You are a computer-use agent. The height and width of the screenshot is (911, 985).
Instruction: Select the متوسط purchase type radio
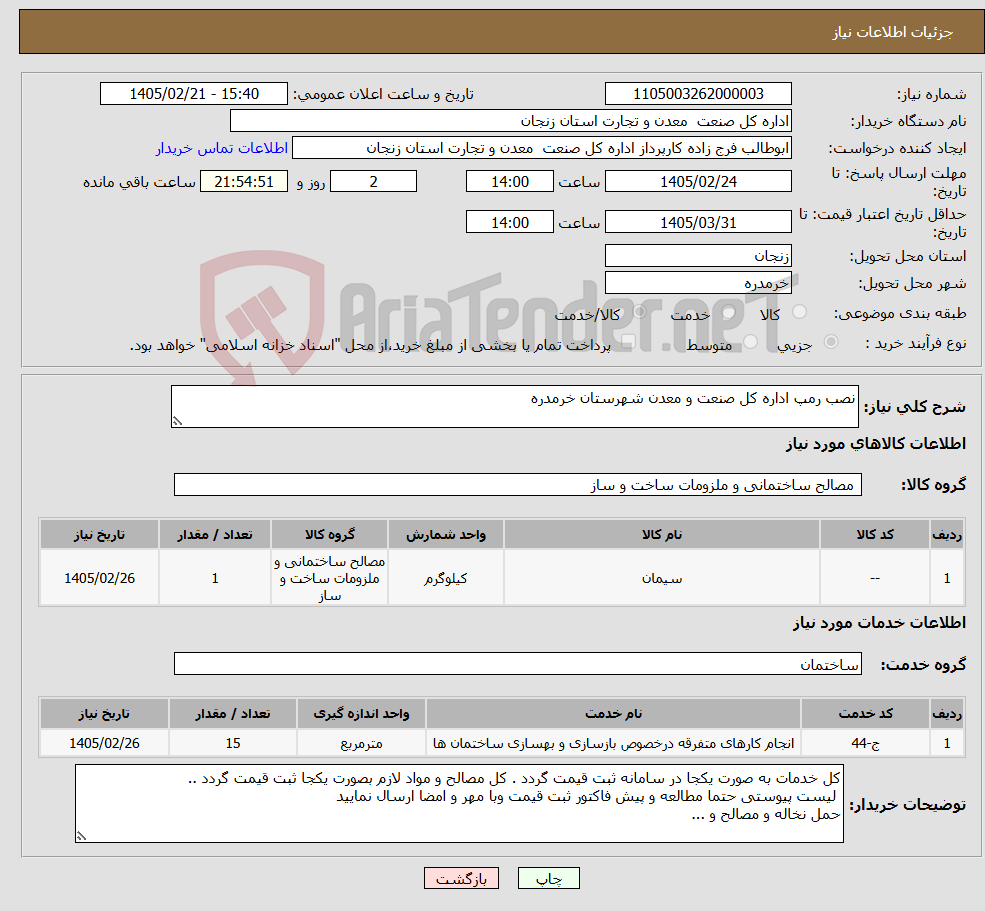pyautogui.click(x=750, y=342)
